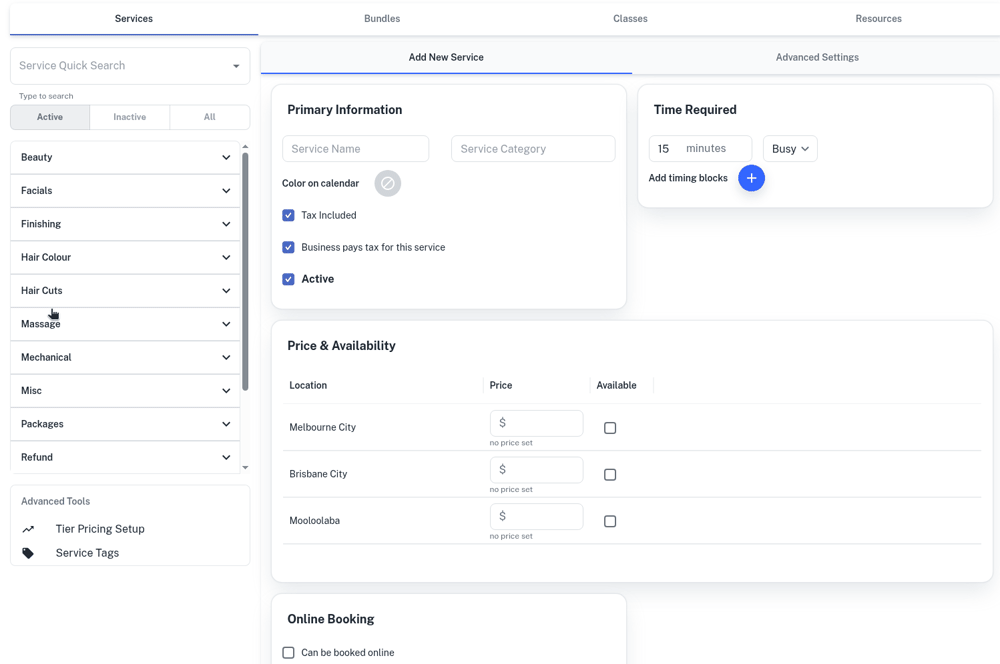Open Tier Pricing Setup link
The width and height of the screenshot is (1000, 664).
100,529
